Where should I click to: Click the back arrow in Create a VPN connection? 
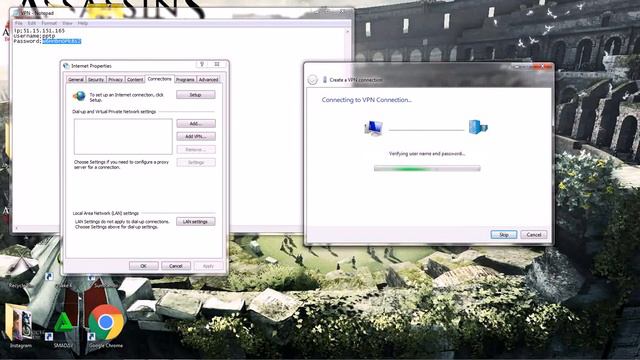[312, 80]
